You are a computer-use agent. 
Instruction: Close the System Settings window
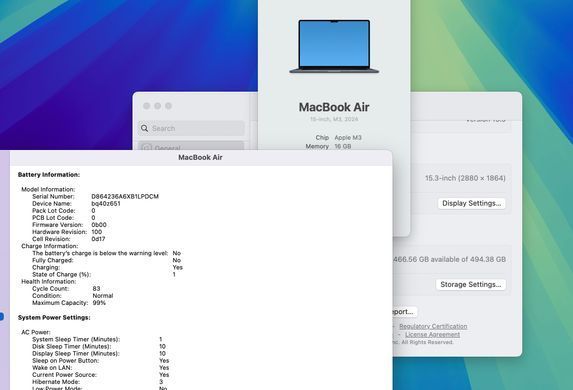tap(147, 106)
